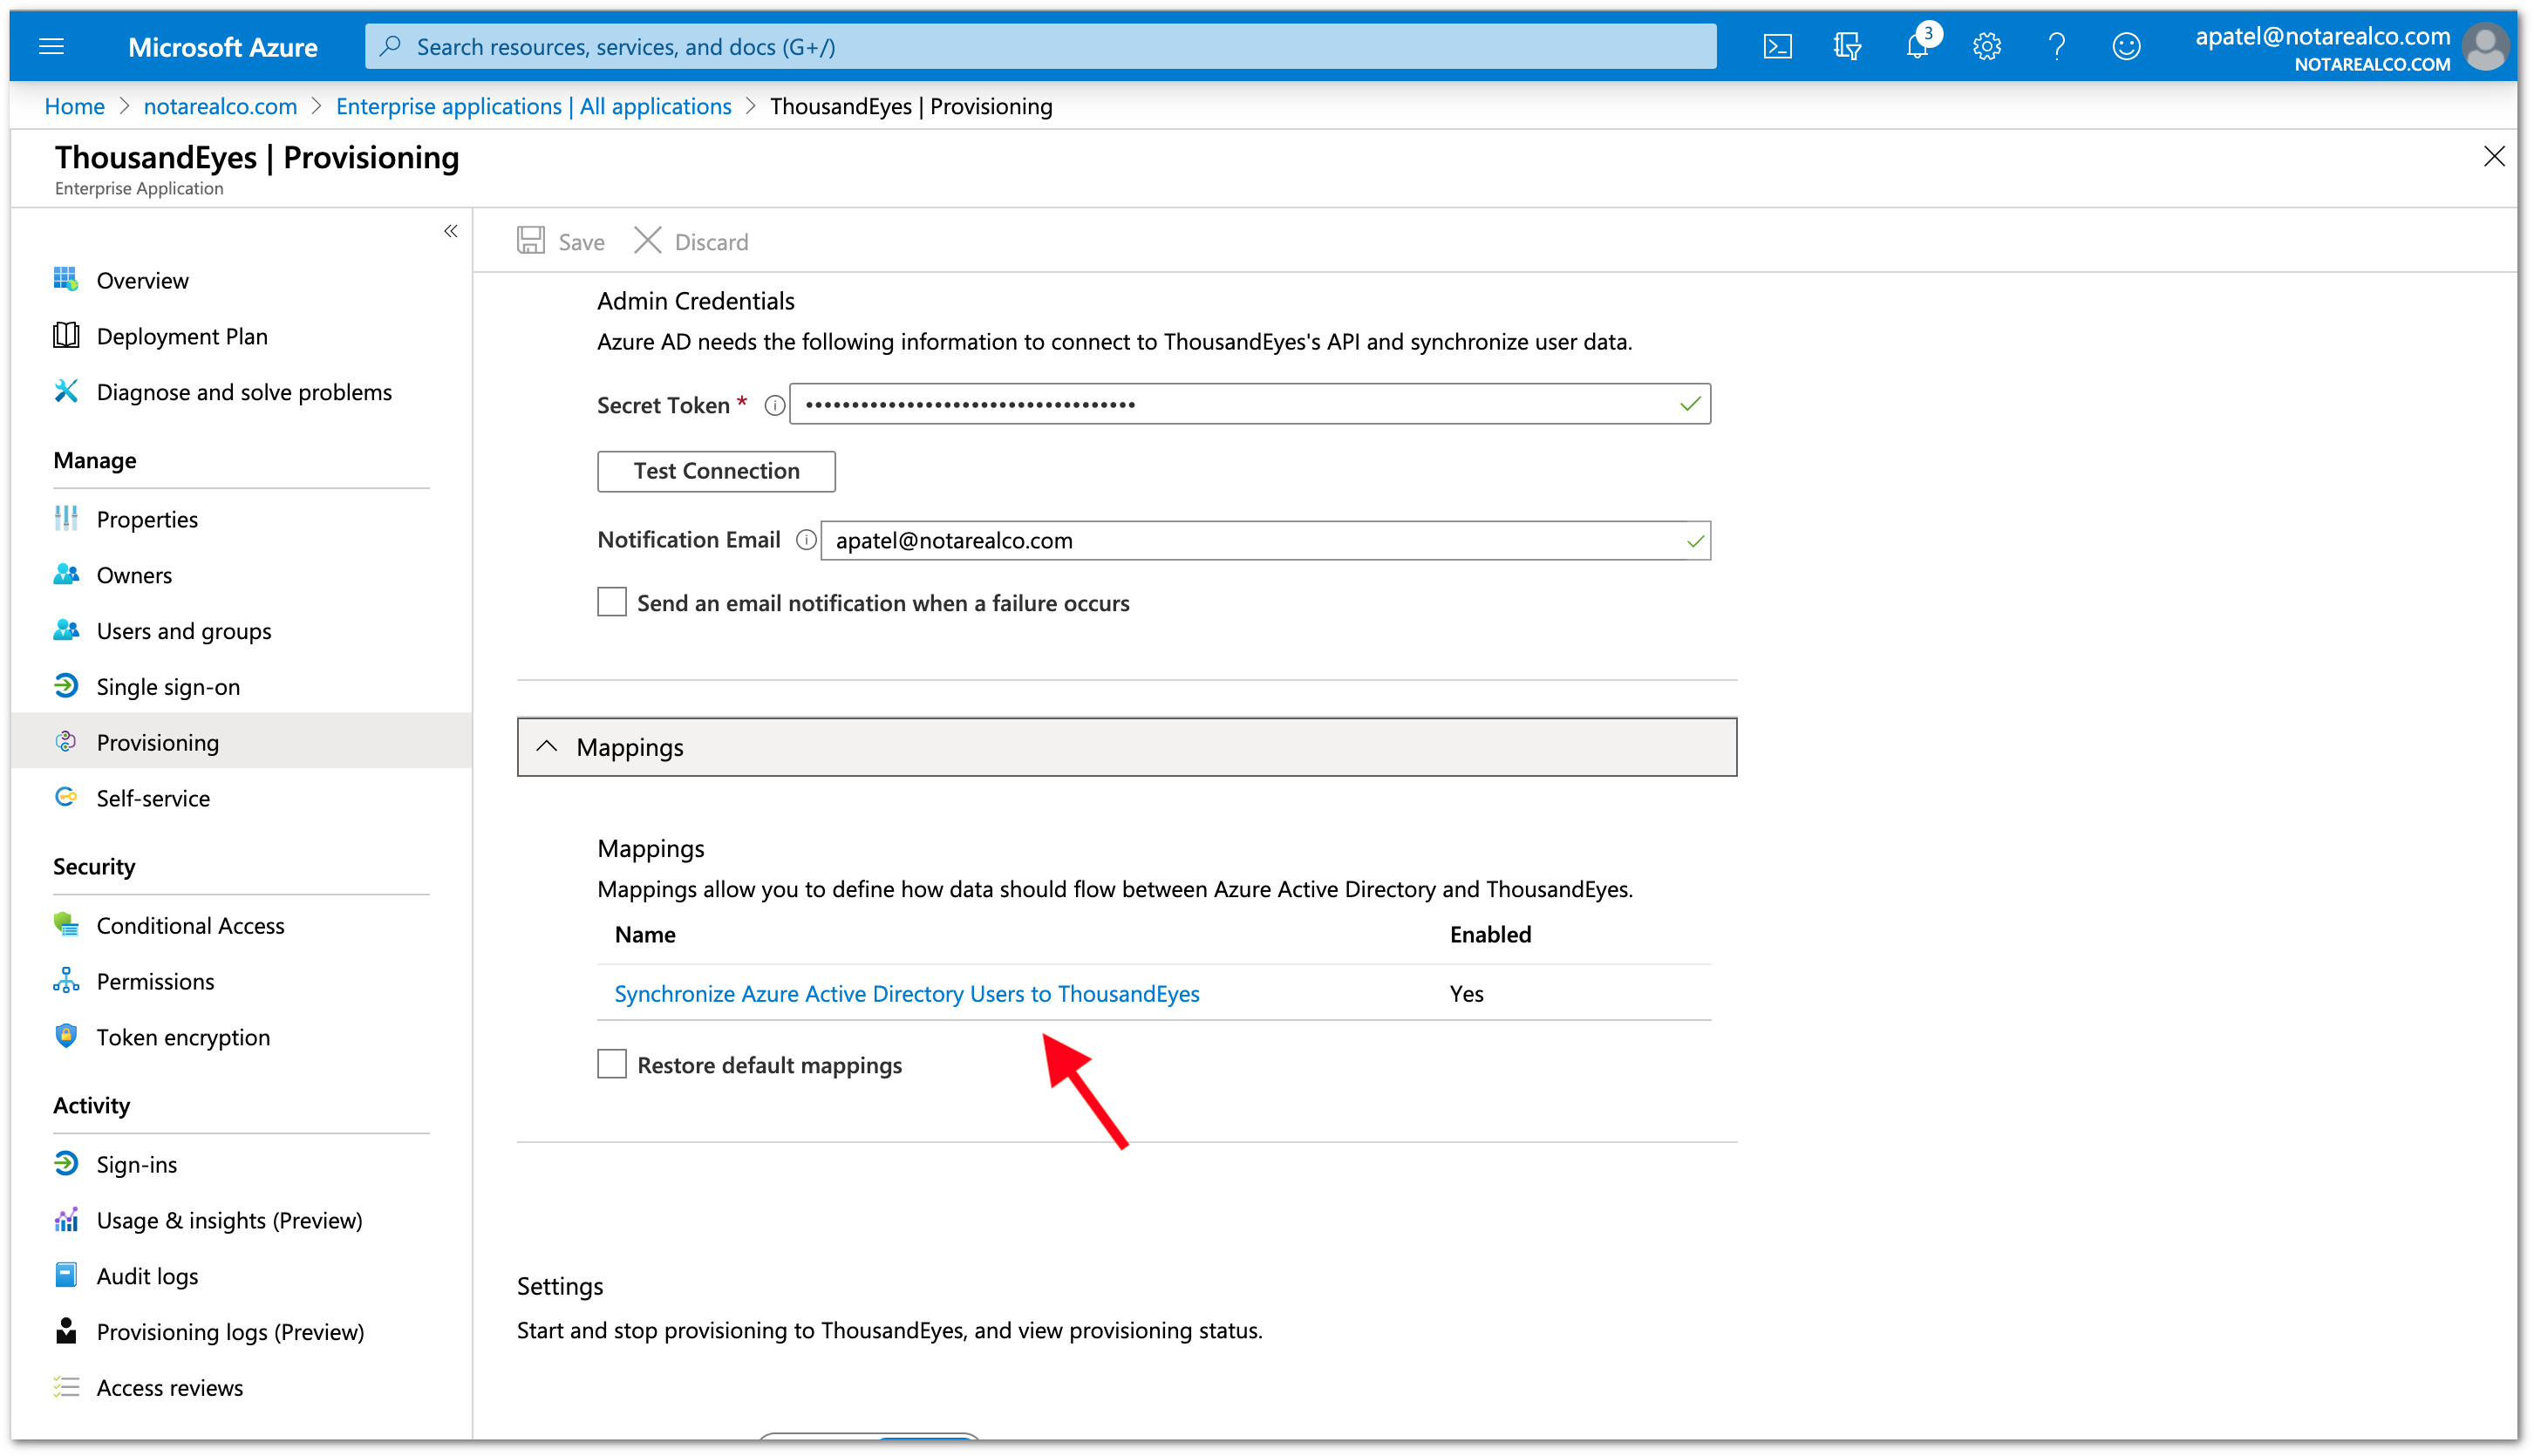Screen dimensions: 2534x1456
Task: Go to Home breadcrumb
Action: coord(74,106)
